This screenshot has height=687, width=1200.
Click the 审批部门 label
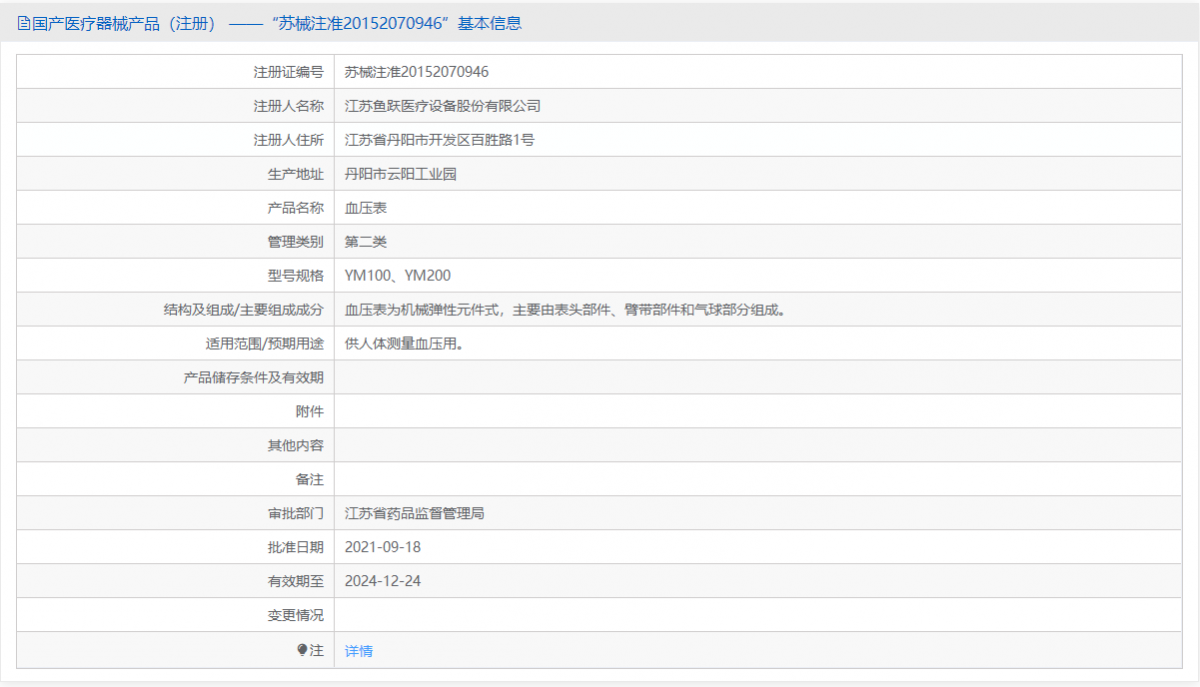296,514
